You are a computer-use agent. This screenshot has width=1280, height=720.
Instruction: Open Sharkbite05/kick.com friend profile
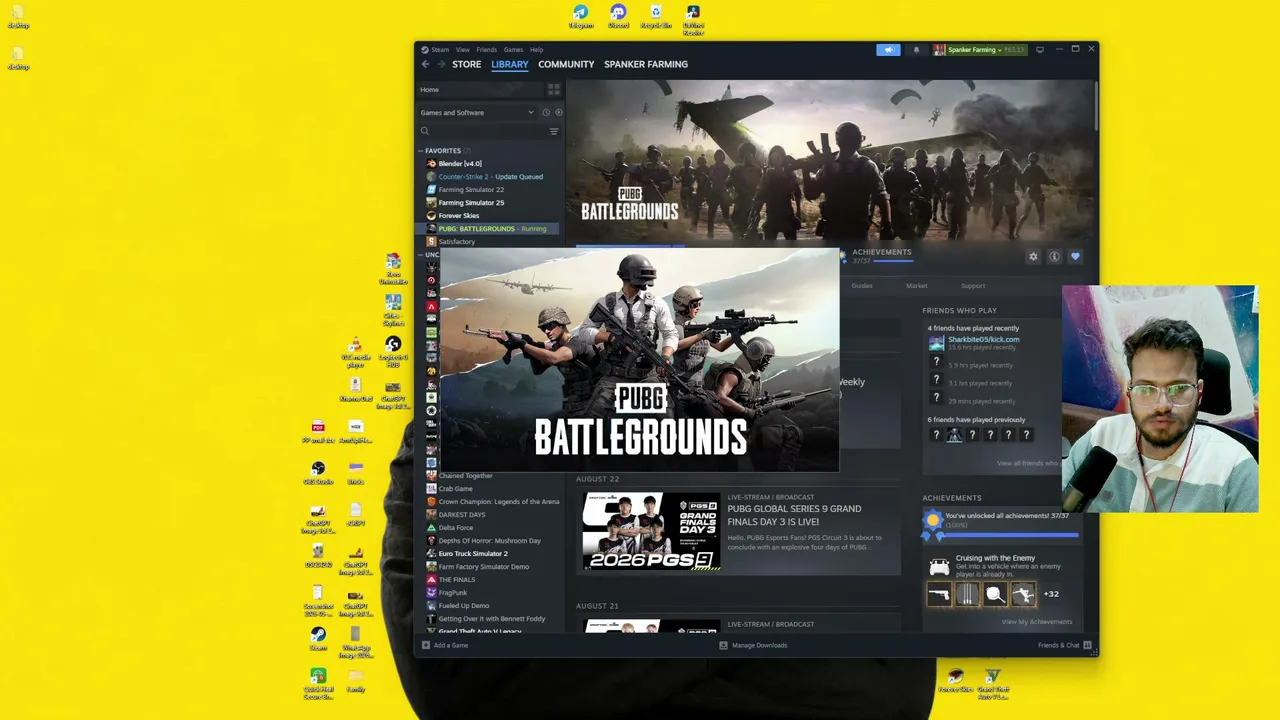point(983,340)
